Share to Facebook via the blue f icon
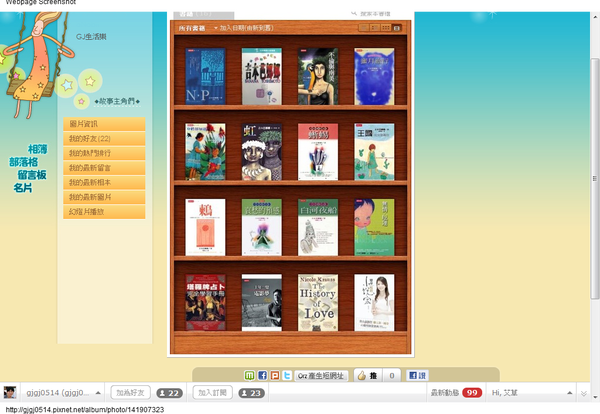Viewport: 600px width, 414px height. pyautogui.click(x=262, y=375)
